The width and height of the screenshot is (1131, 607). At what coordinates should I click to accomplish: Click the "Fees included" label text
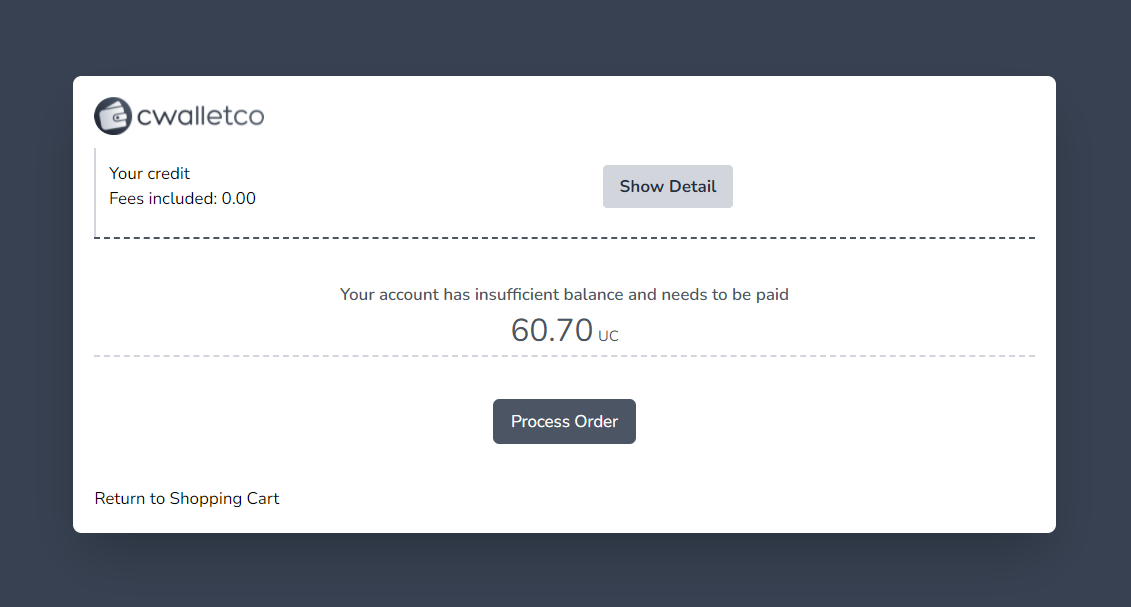point(163,198)
